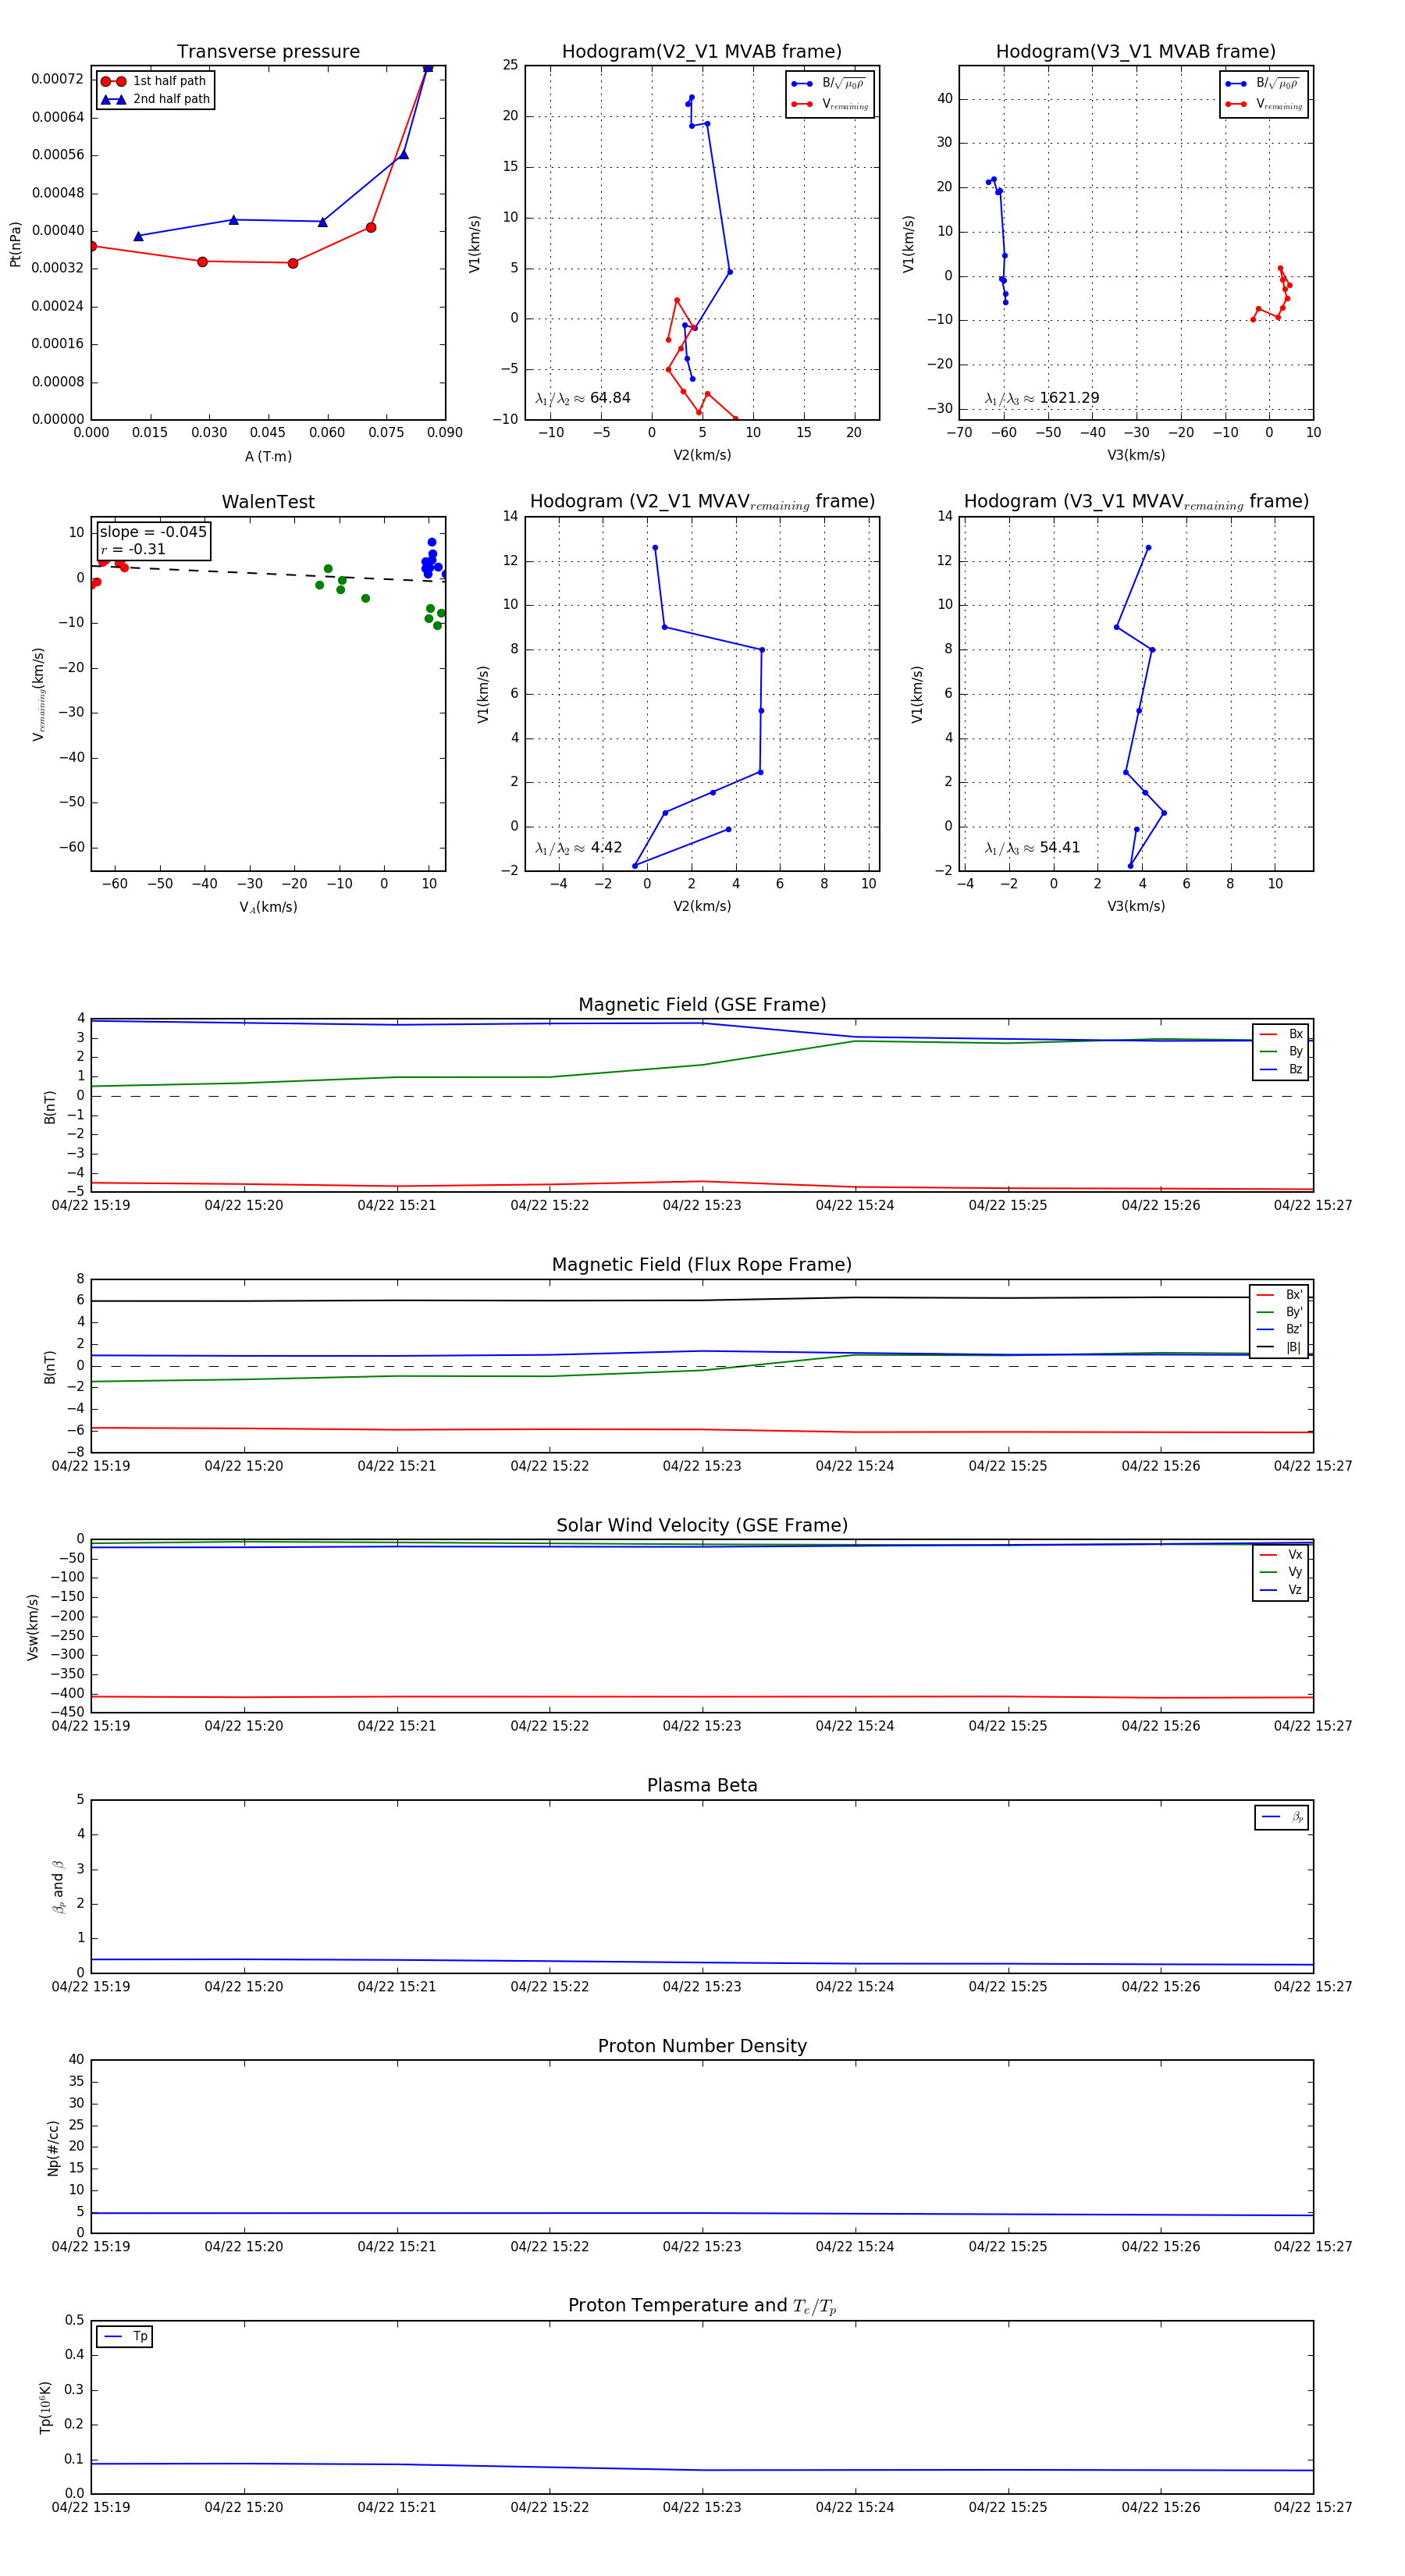Click the Tp legend entry in temperature plot
Viewport: 1405px width, 2576px height.
(x=125, y=2337)
